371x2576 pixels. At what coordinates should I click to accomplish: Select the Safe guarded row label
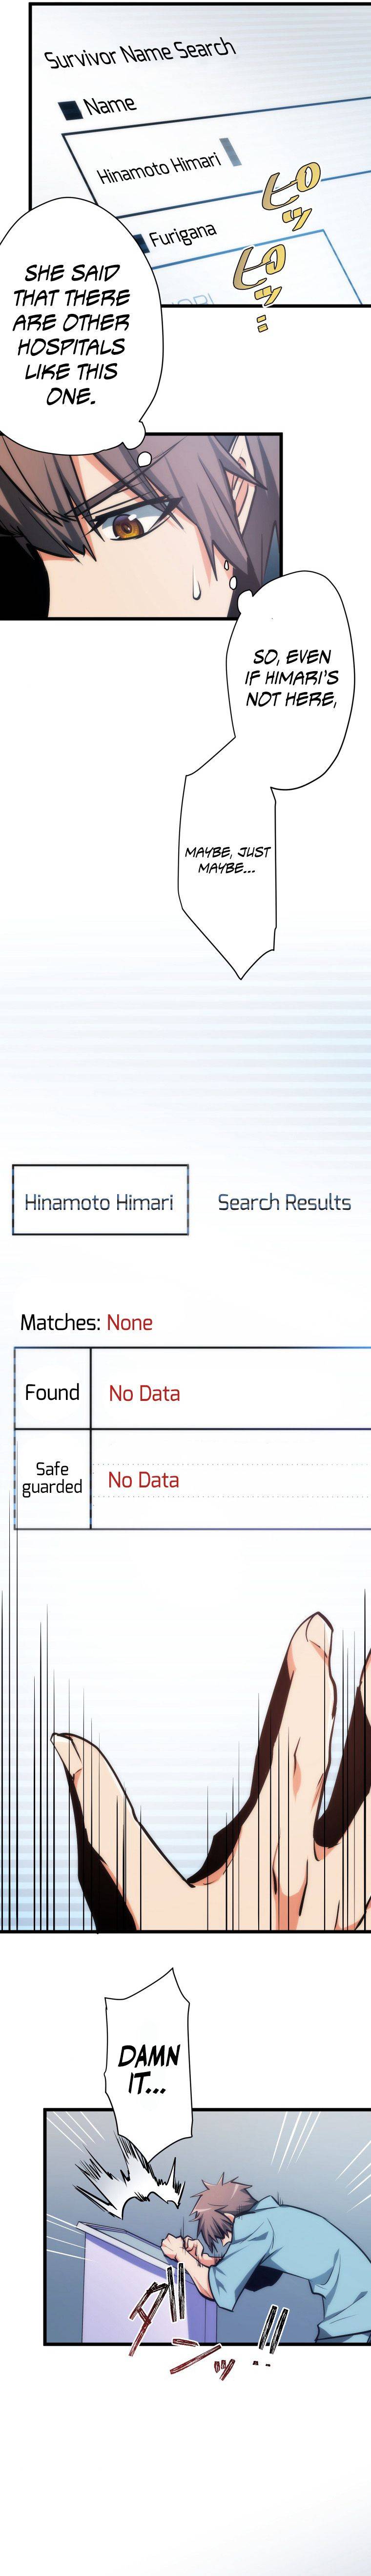pyautogui.click(x=52, y=1478)
